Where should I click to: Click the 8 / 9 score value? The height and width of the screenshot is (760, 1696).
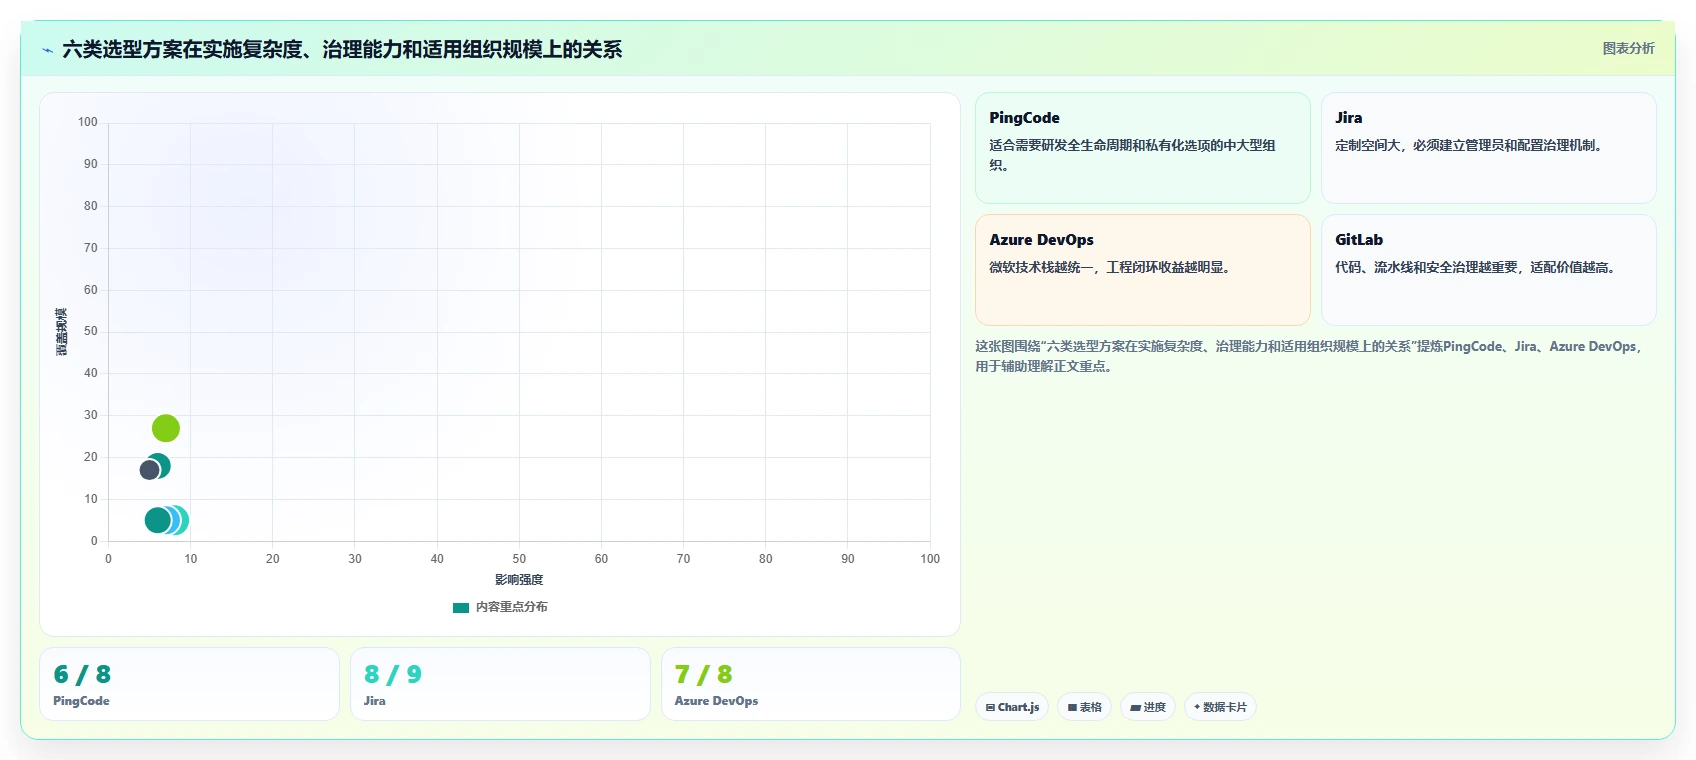tap(393, 674)
